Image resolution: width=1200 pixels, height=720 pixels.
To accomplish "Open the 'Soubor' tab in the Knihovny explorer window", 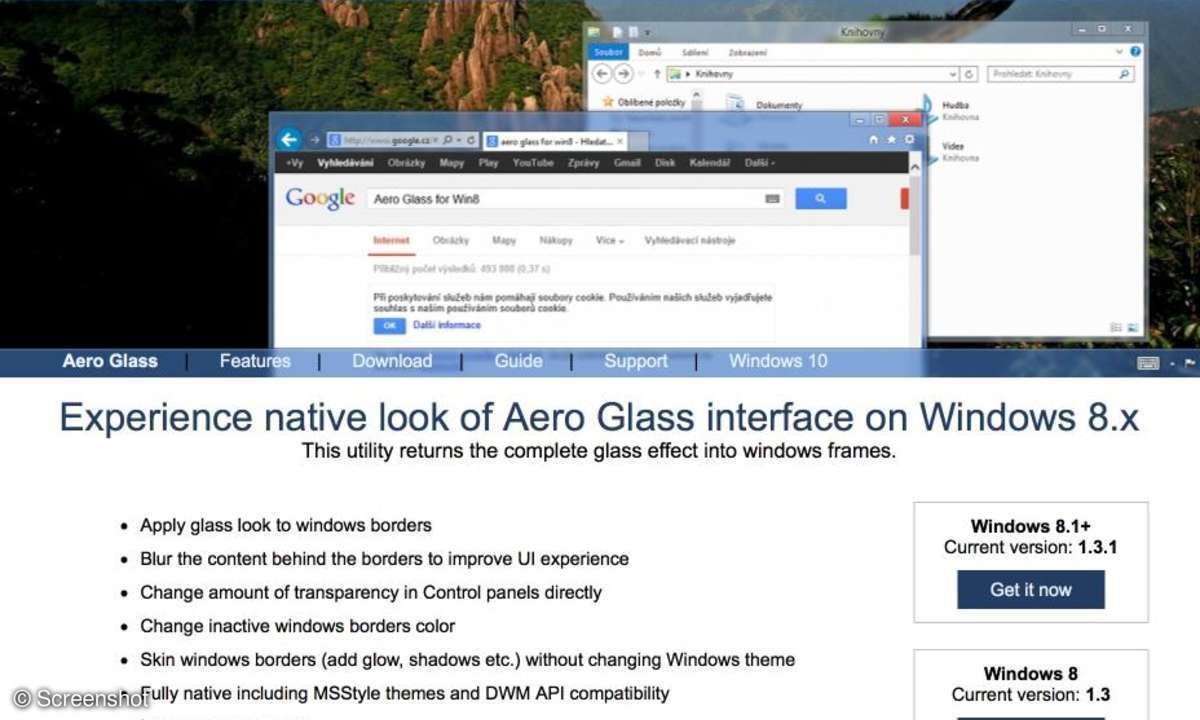I will click(608, 52).
